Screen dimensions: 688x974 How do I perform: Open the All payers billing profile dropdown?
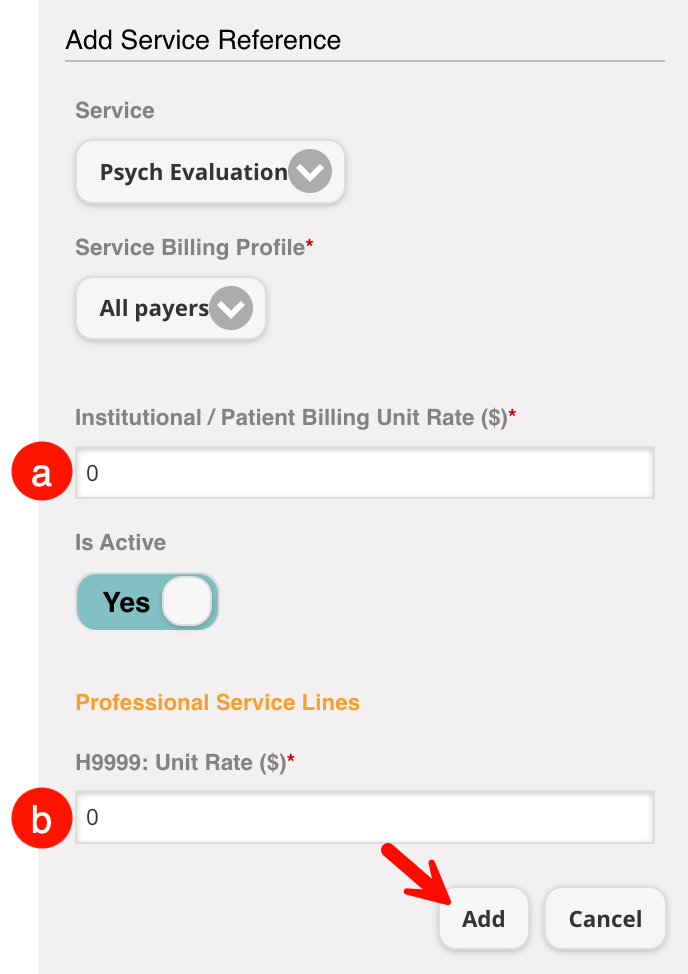click(170, 308)
